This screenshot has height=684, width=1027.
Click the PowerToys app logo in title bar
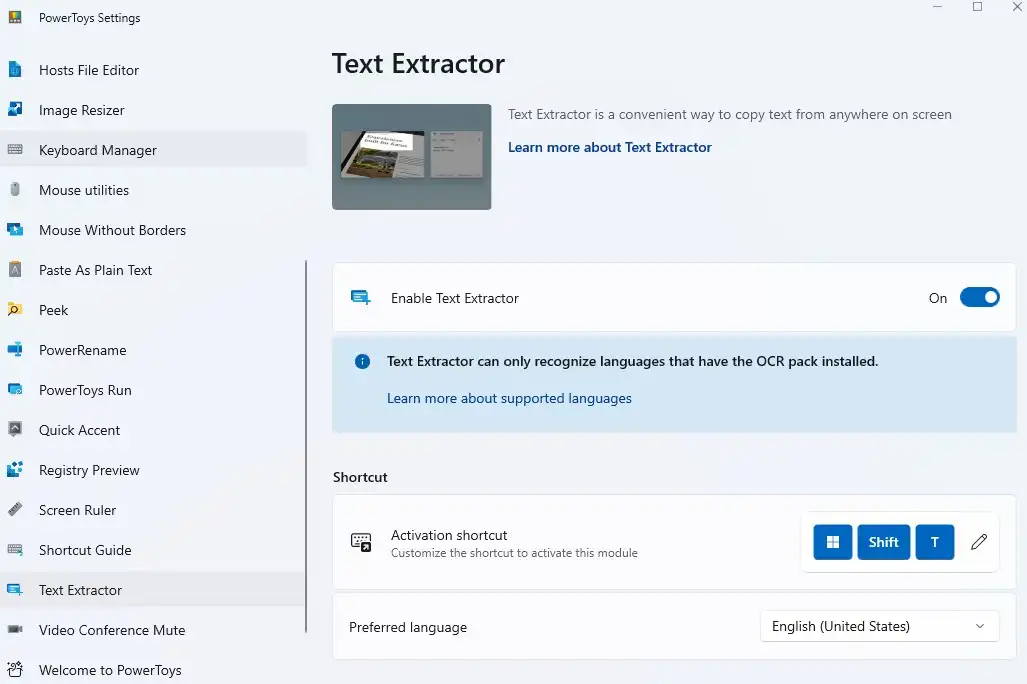pos(15,17)
